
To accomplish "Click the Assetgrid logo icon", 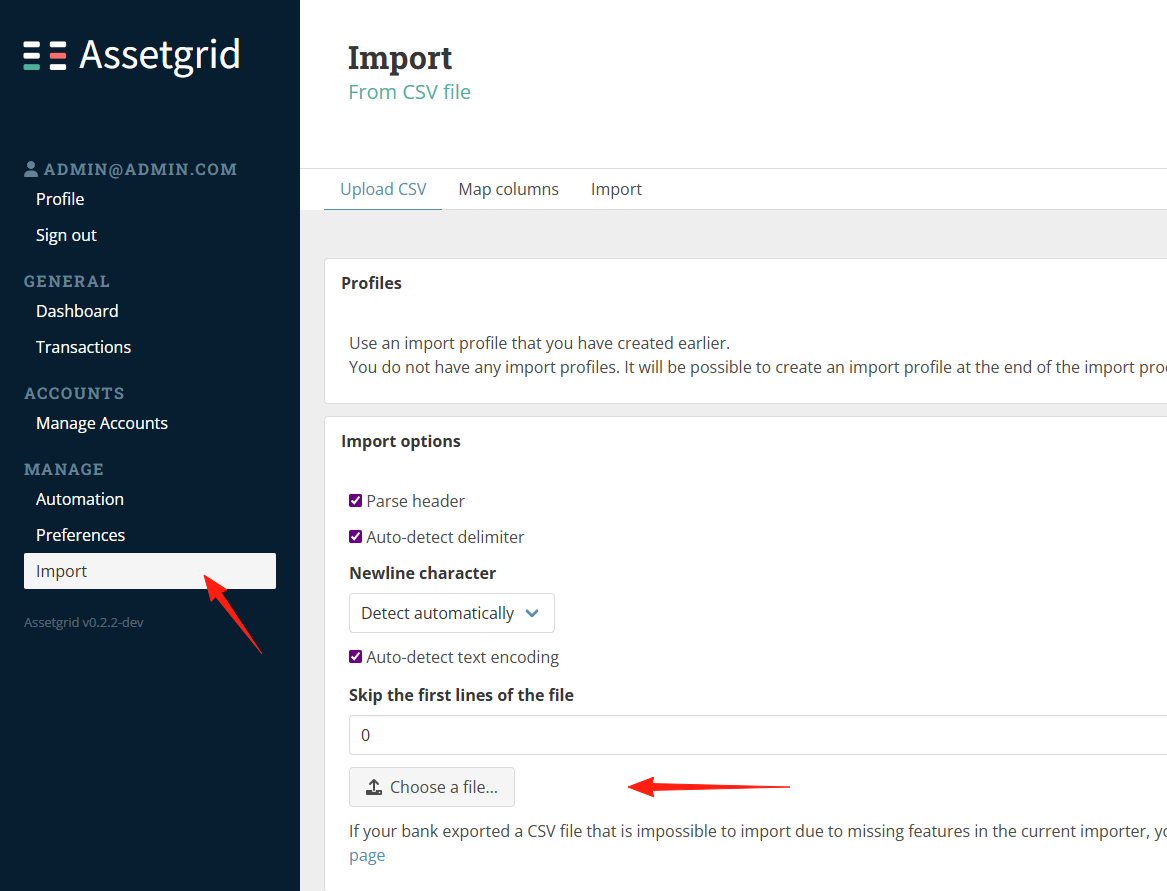I will point(45,56).
